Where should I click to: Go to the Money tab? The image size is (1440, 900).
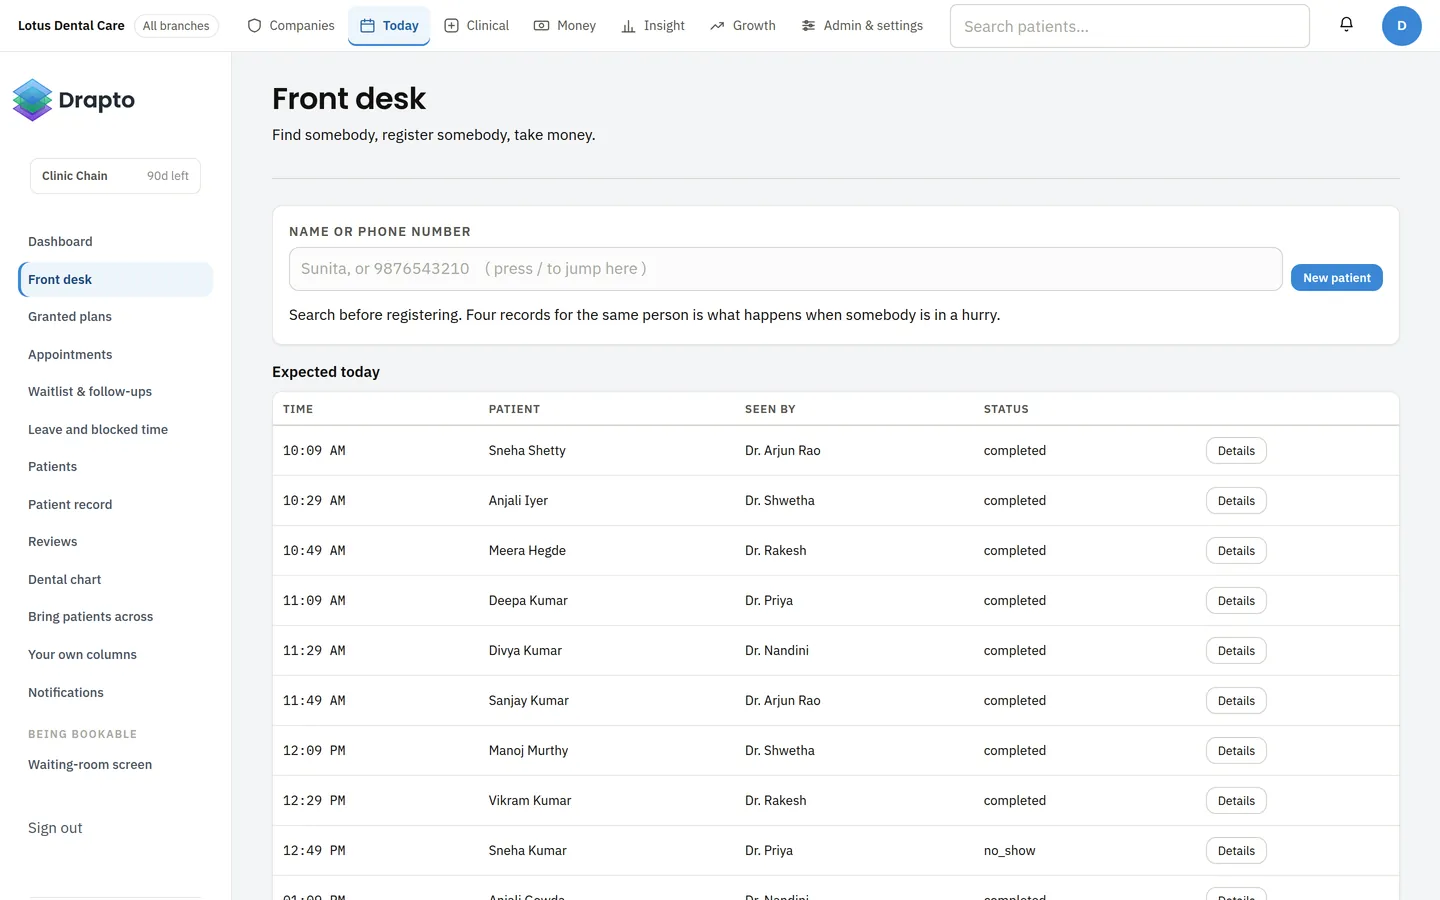point(565,26)
